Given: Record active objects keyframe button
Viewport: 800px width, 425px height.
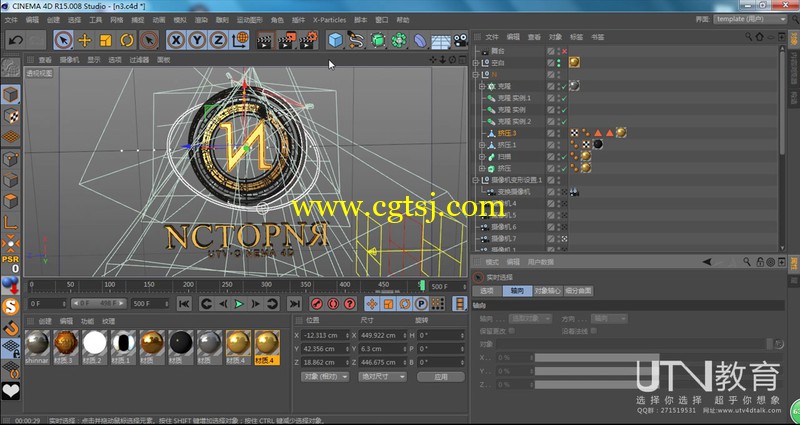Looking at the screenshot, I should 317,304.
